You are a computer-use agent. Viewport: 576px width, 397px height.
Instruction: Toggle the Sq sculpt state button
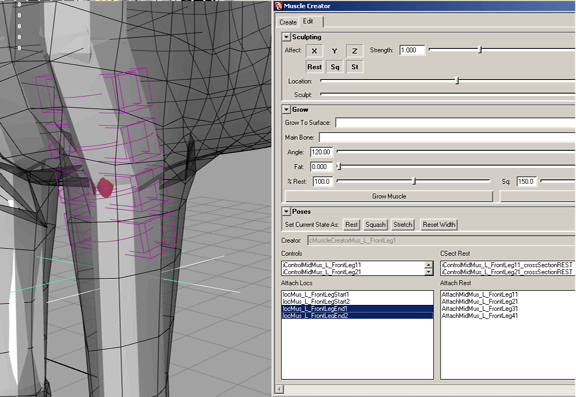point(335,67)
